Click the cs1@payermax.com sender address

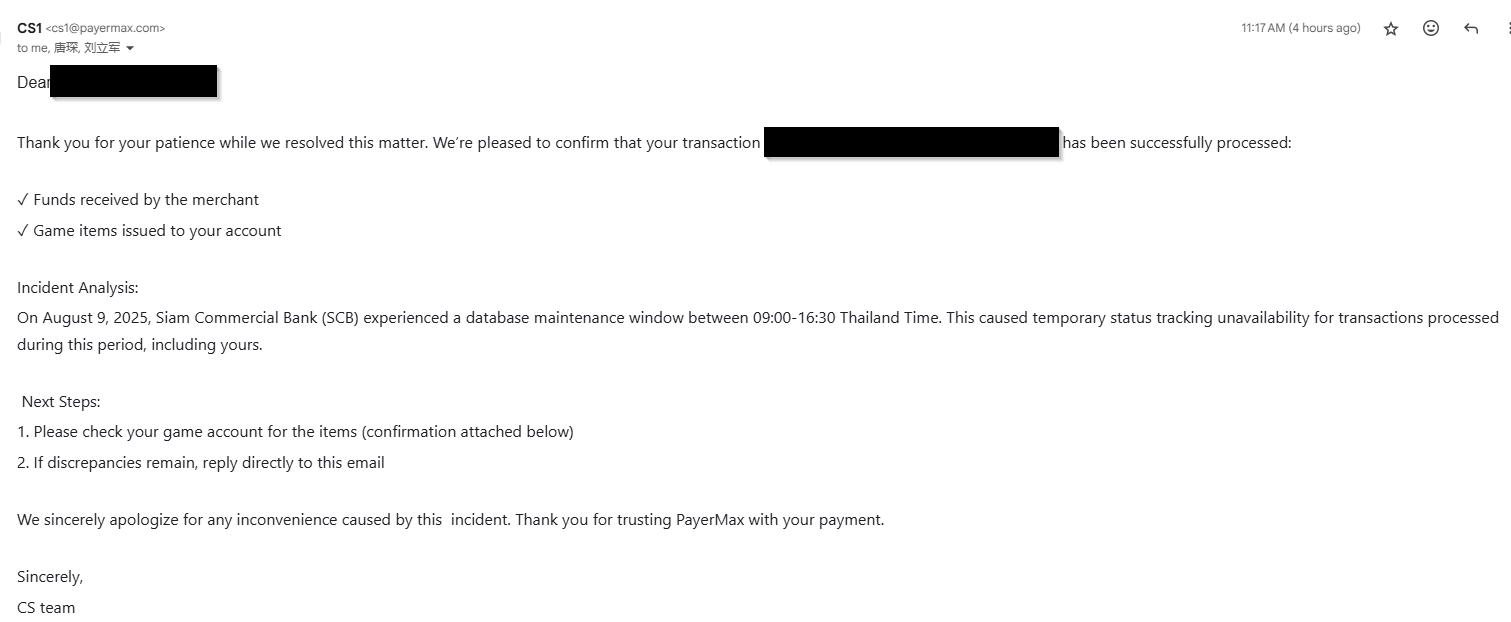tap(105, 29)
